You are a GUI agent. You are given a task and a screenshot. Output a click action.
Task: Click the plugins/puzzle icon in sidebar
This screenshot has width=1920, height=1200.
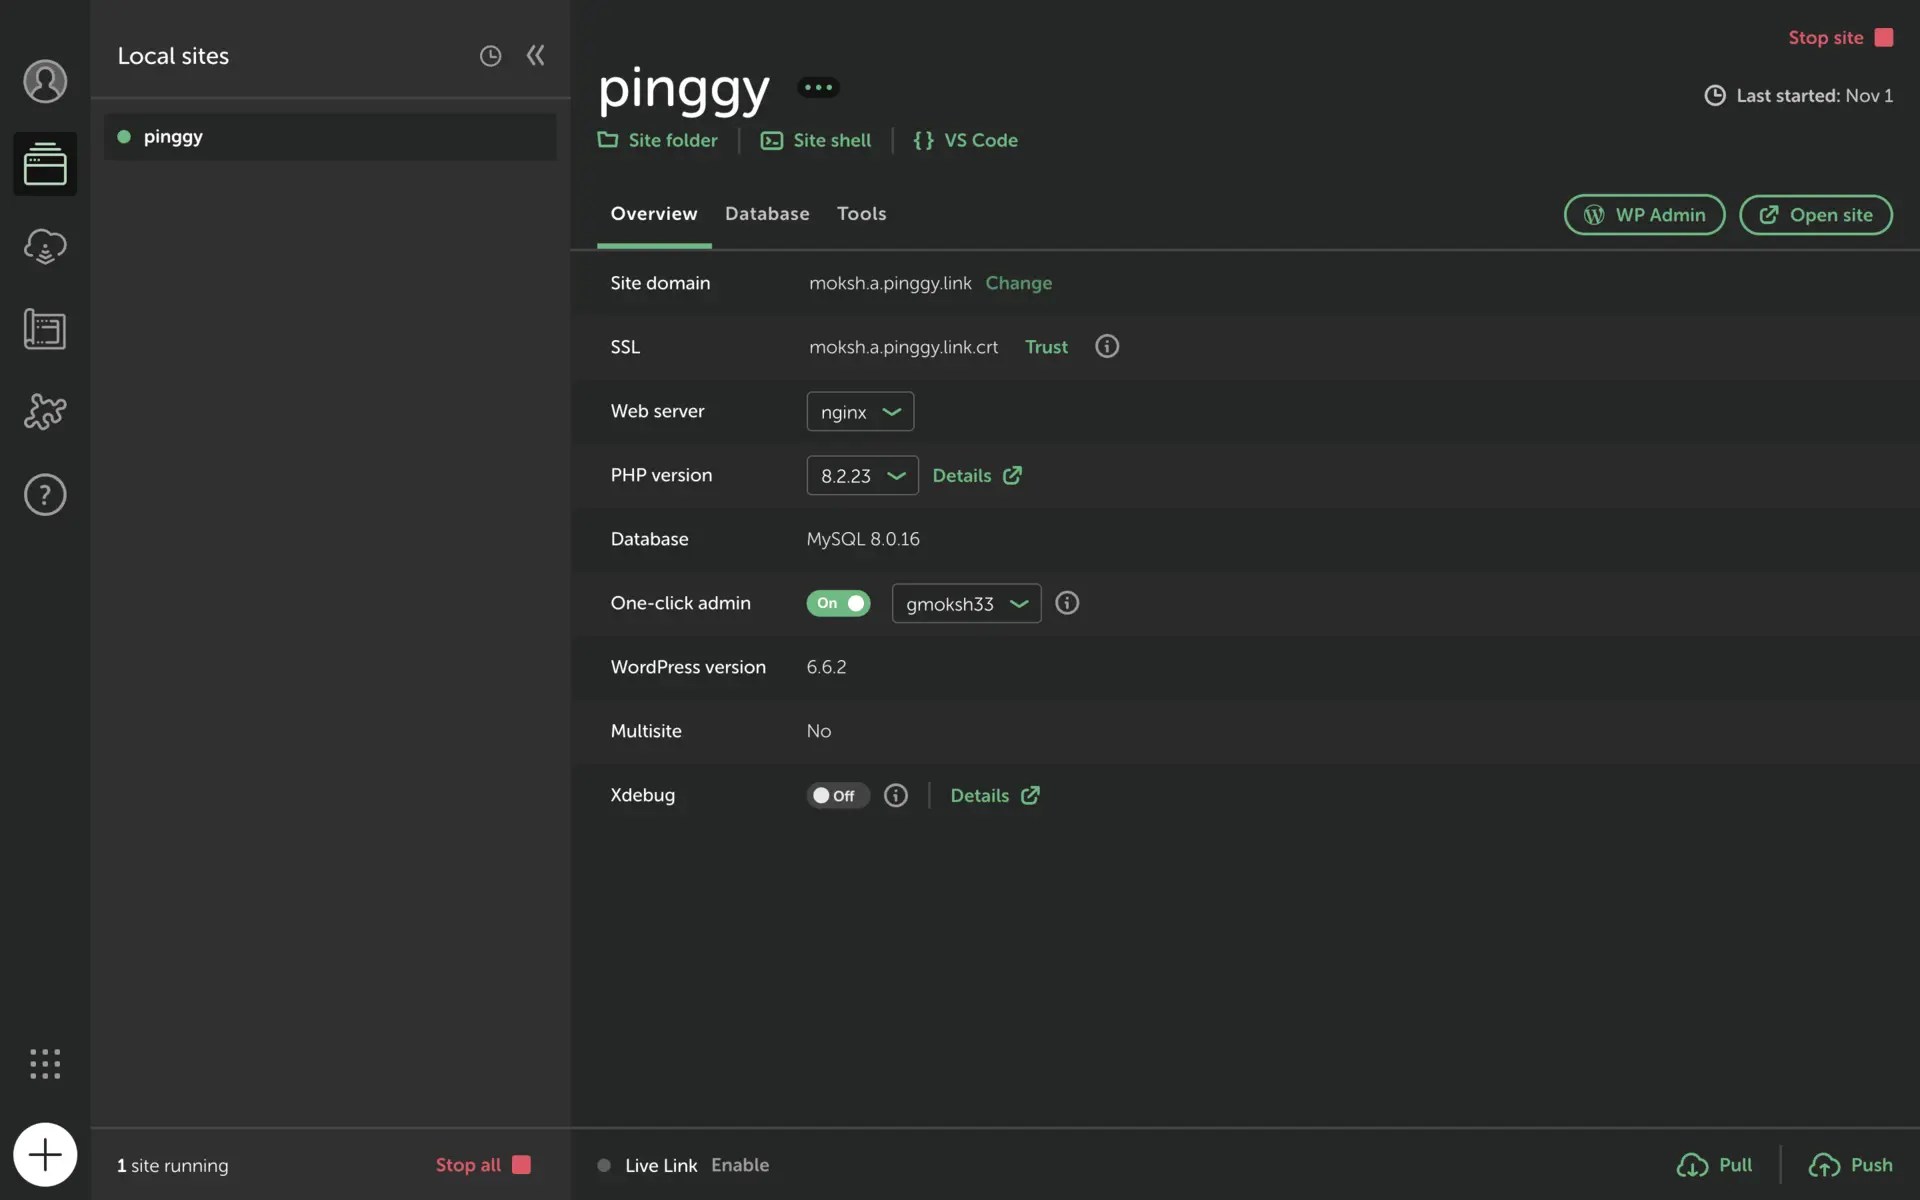[43, 409]
